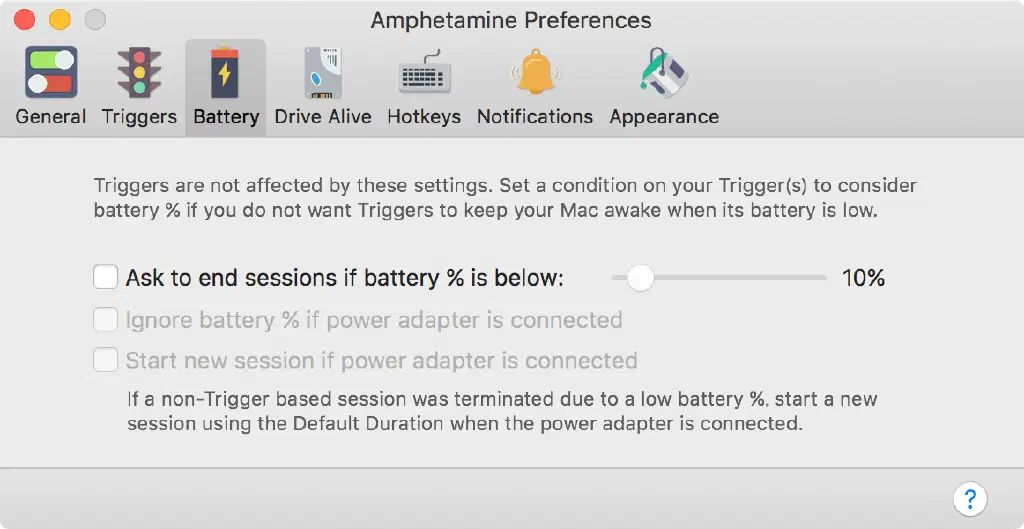Switch to the Hotkeys tab label

click(x=424, y=117)
